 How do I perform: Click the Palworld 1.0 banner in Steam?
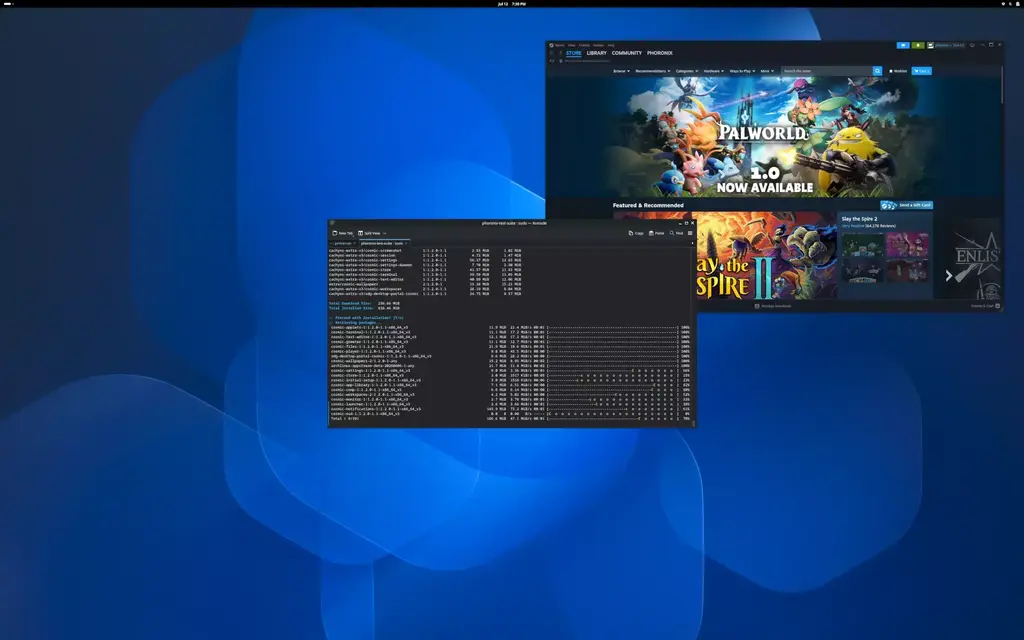[764, 137]
